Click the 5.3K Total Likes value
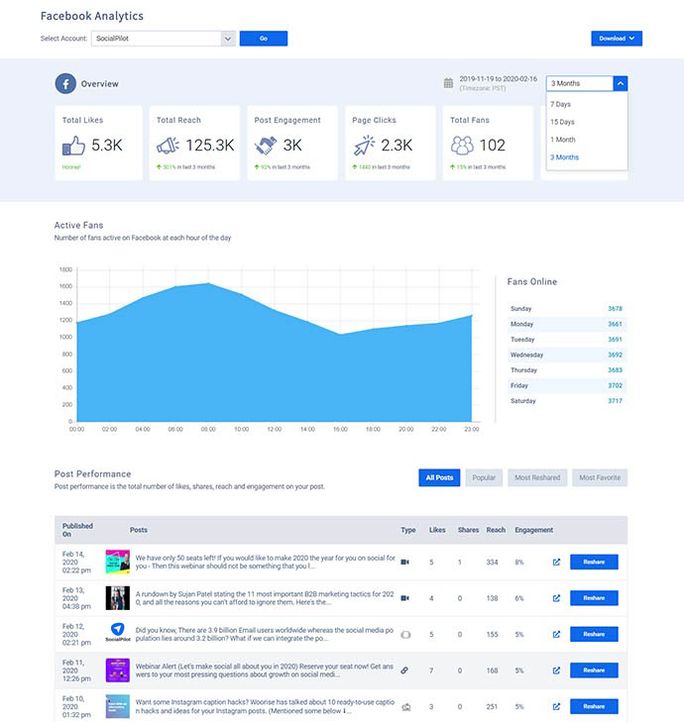The image size is (684, 723). (x=107, y=145)
